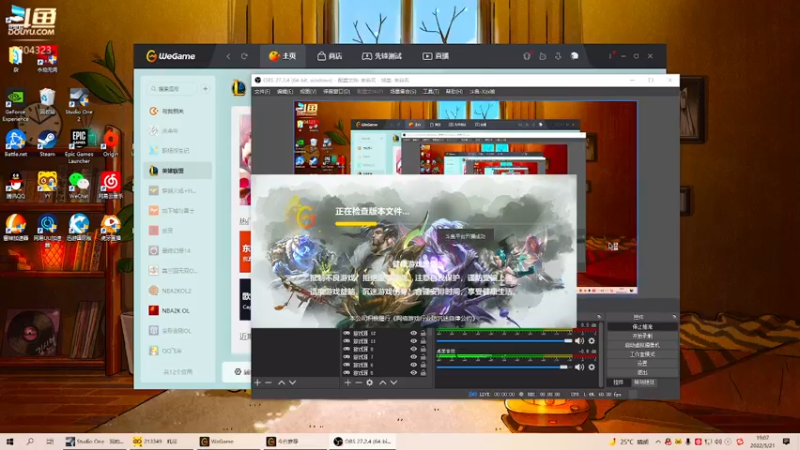Move selected source up in OBS
Image resolution: width=800 pixels, height=450 pixels.
(383, 382)
